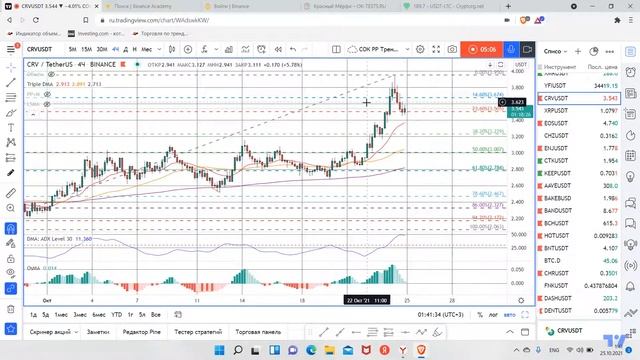Toggle eye icon of second hidden indicator
The width and height of the screenshot is (640, 360).
[x=47, y=94]
